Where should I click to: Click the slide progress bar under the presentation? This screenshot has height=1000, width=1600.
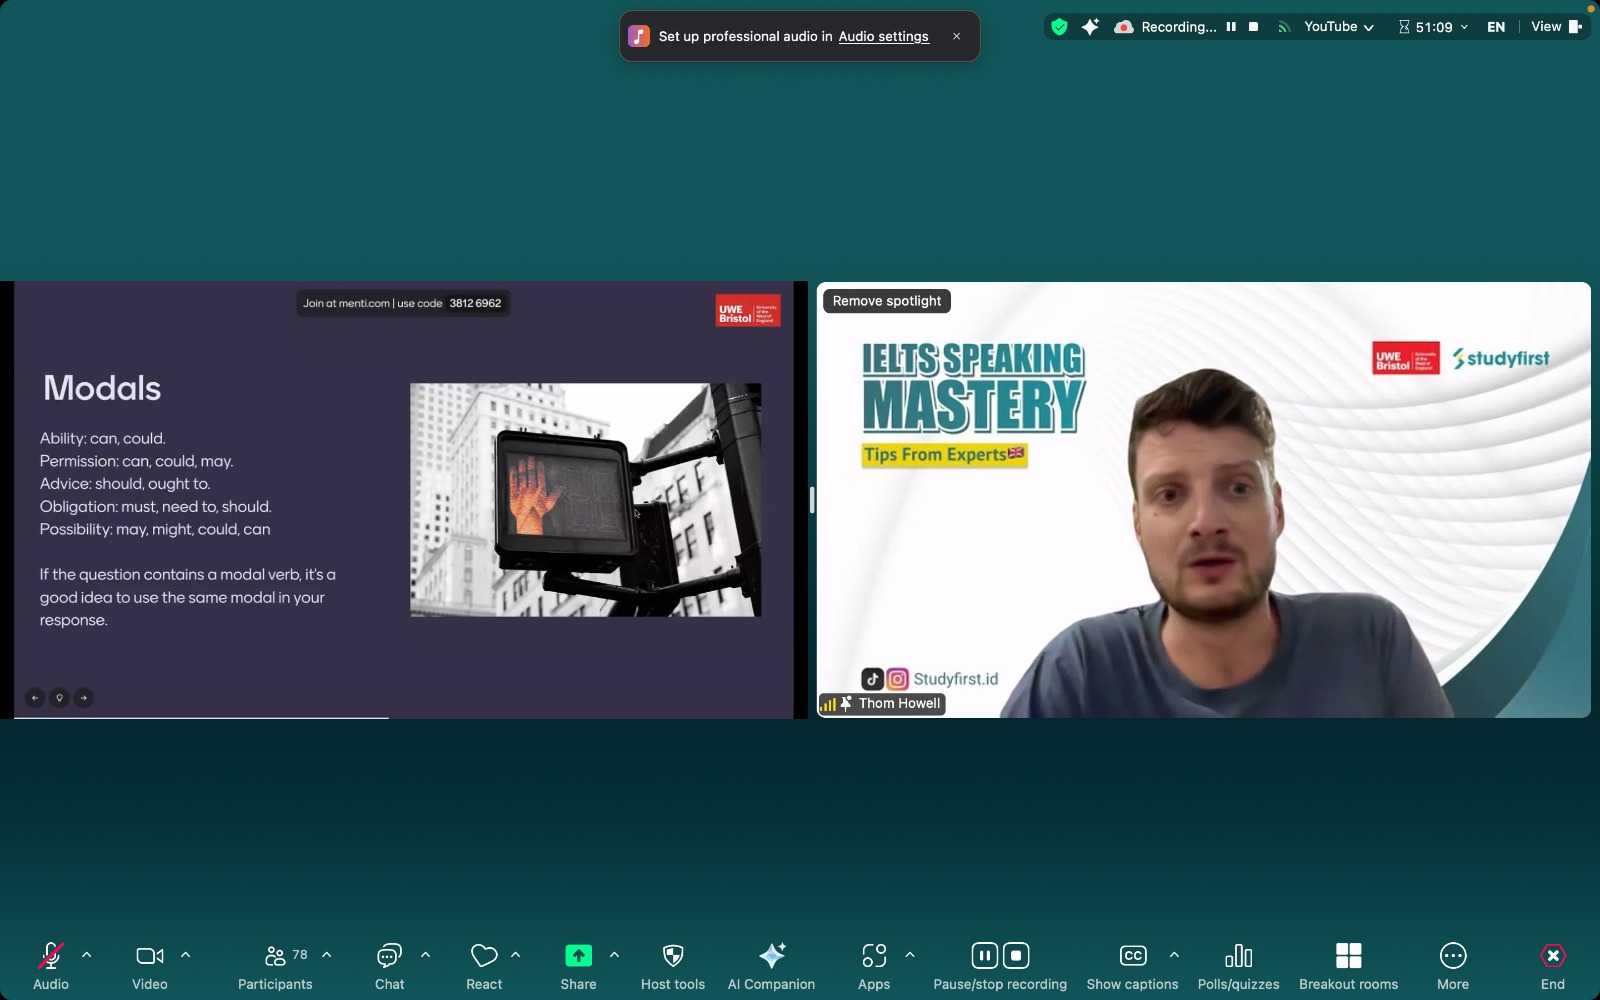coord(201,717)
